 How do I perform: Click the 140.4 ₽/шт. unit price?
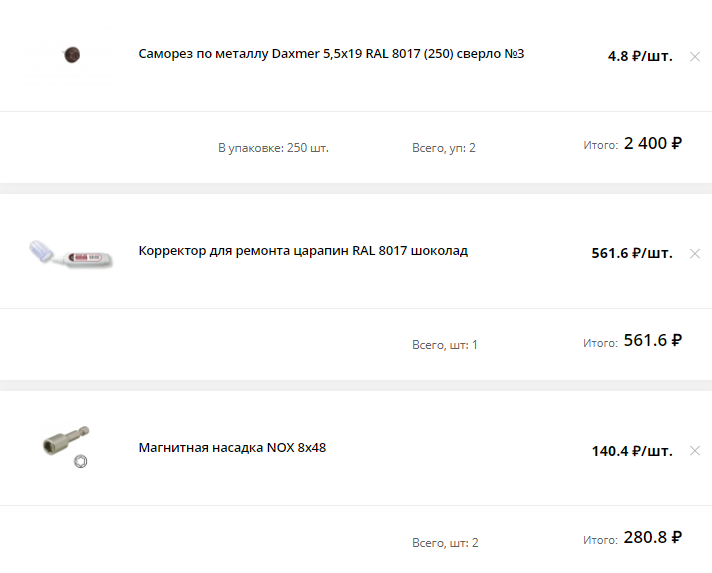pos(631,450)
